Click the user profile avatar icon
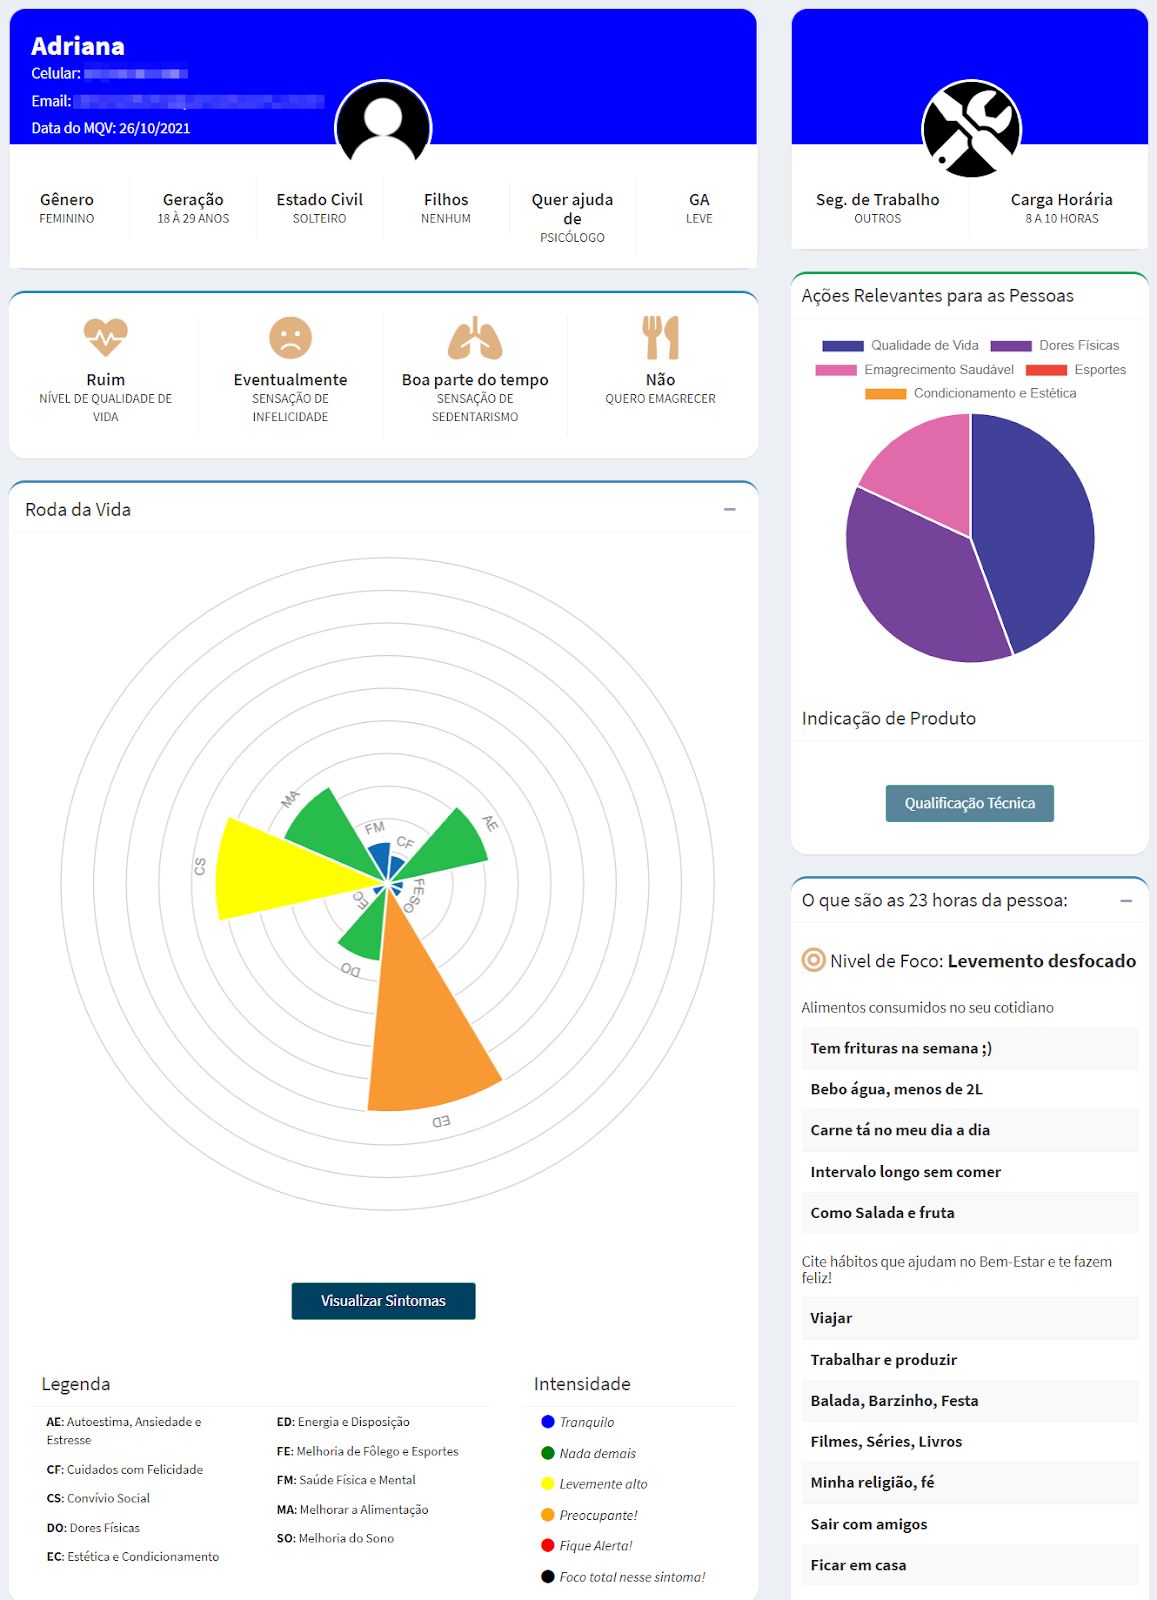This screenshot has width=1157, height=1600. click(383, 127)
